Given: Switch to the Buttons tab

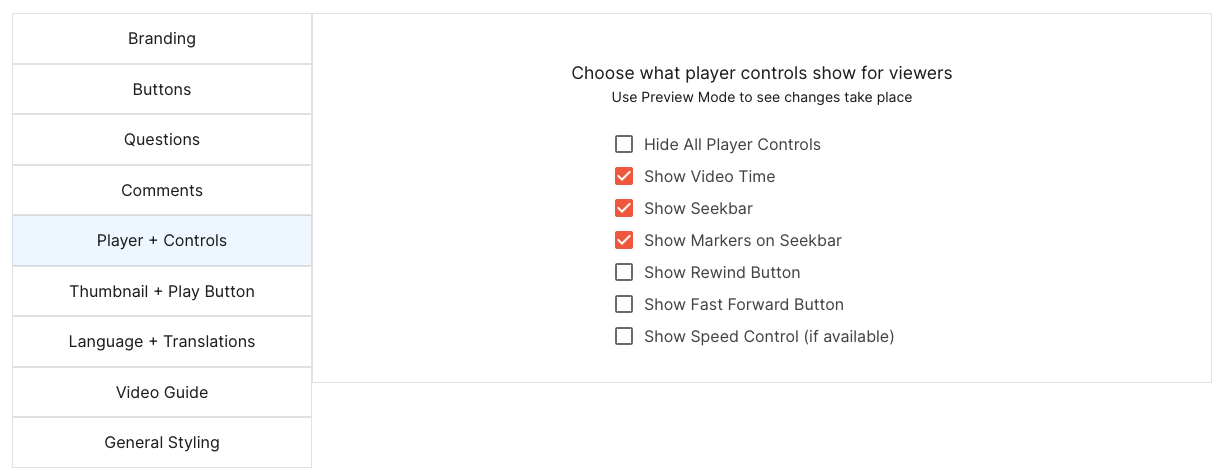Looking at the screenshot, I should (x=162, y=90).
